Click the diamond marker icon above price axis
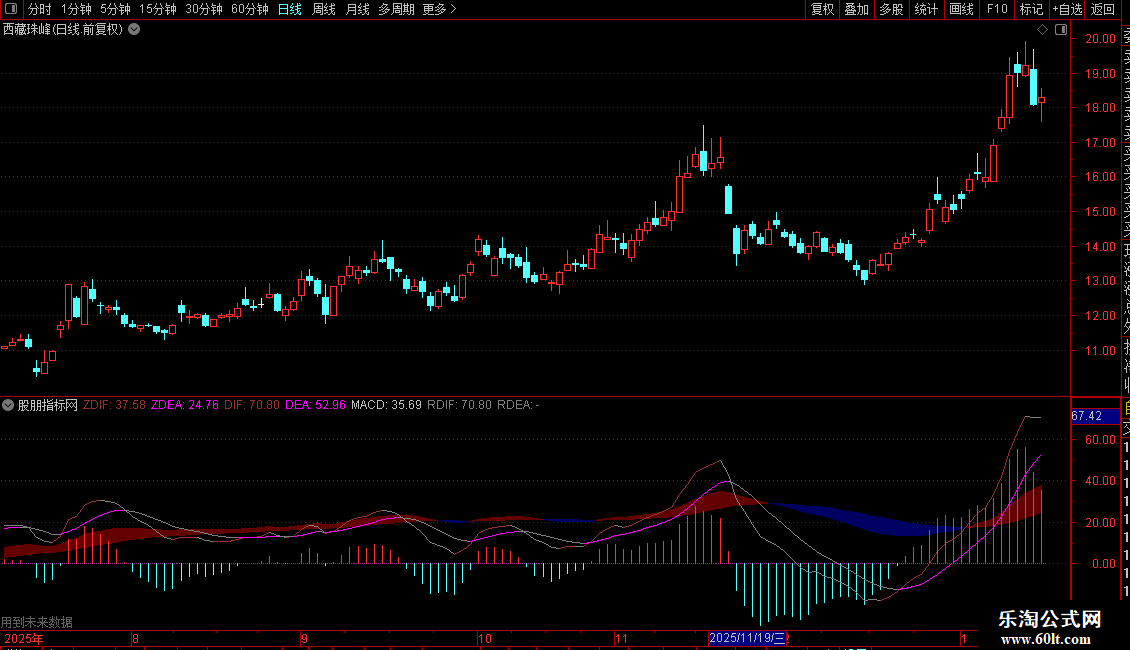 coord(1042,30)
